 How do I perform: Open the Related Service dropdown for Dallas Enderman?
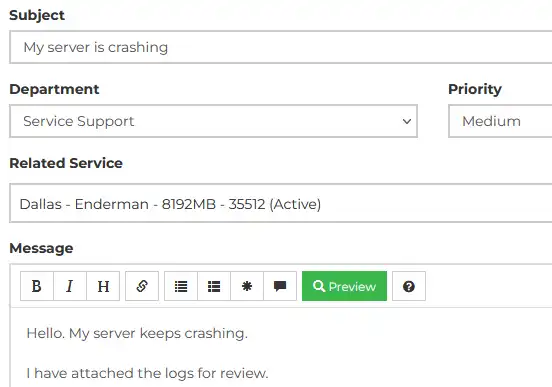281,203
